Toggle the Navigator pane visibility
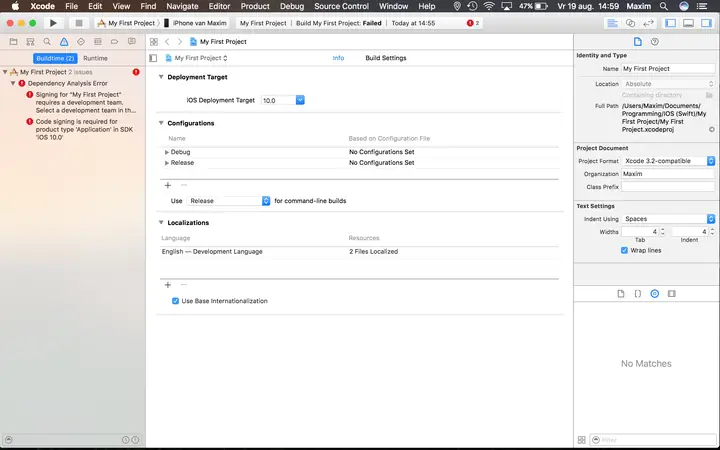Screen dimensions: 720x450 [x=671, y=23]
